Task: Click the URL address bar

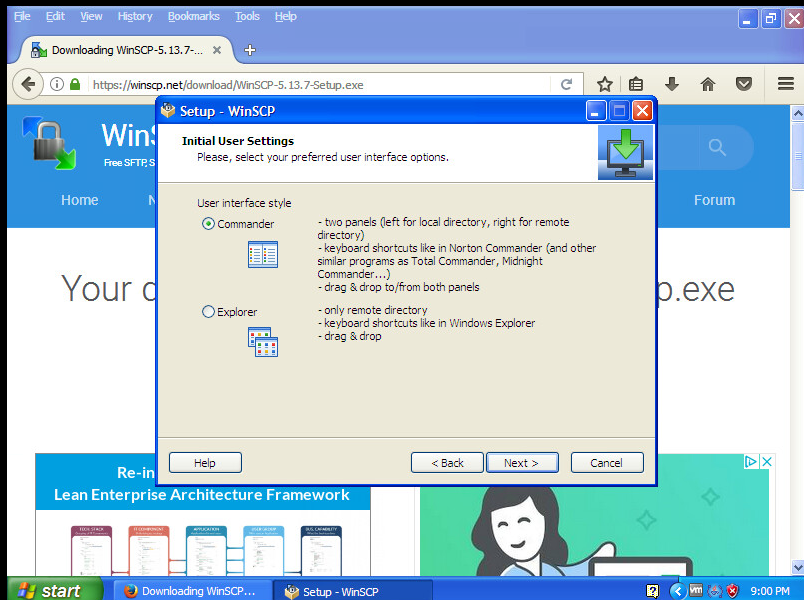Action: point(320,85)
